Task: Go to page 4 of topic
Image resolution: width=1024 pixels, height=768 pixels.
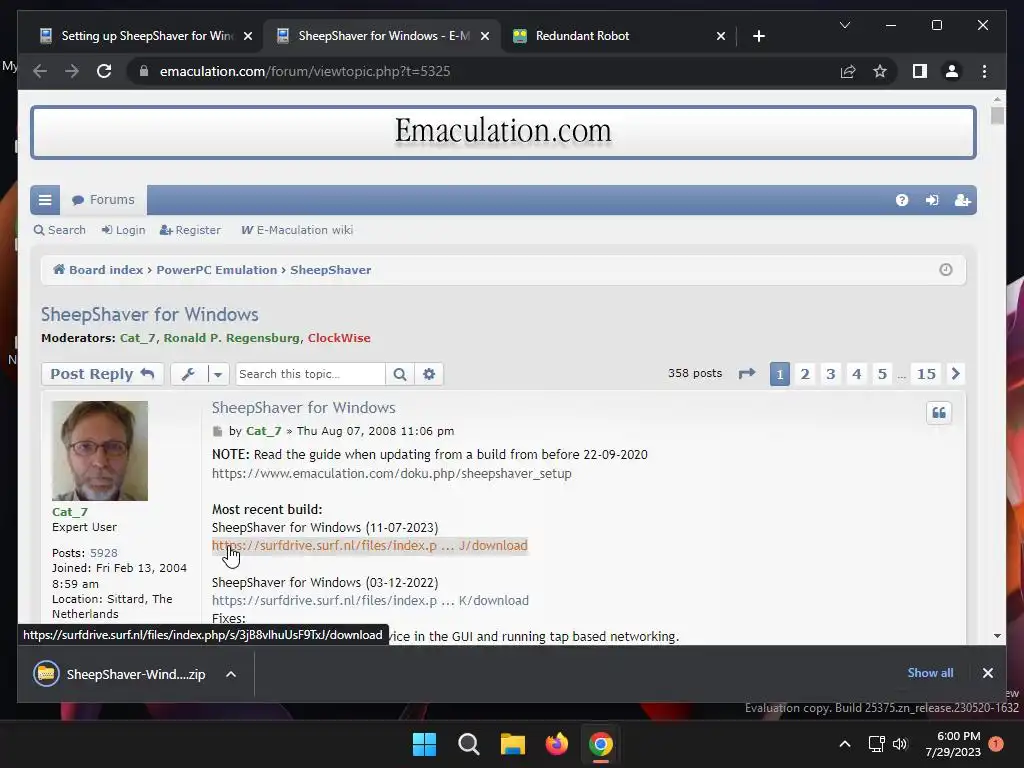Action: (857, 374)
